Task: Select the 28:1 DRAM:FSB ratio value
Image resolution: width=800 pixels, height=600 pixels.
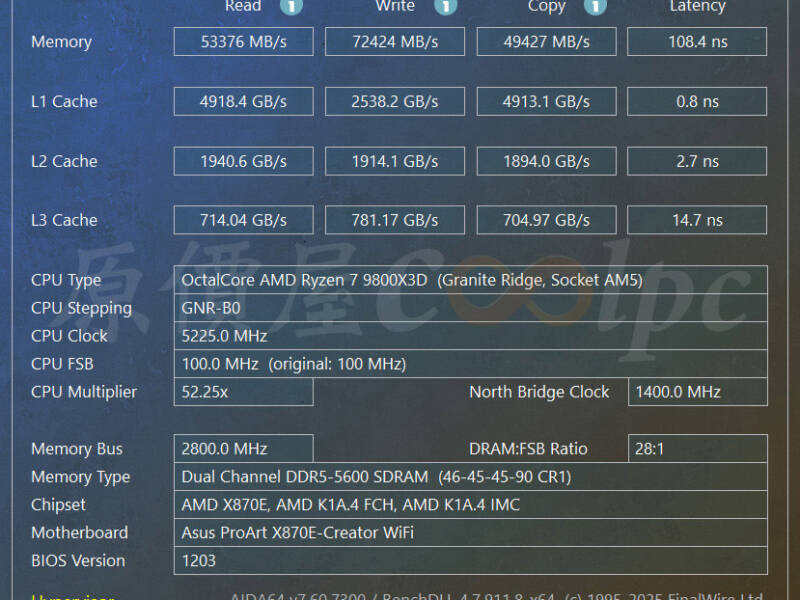Action: 697,448
